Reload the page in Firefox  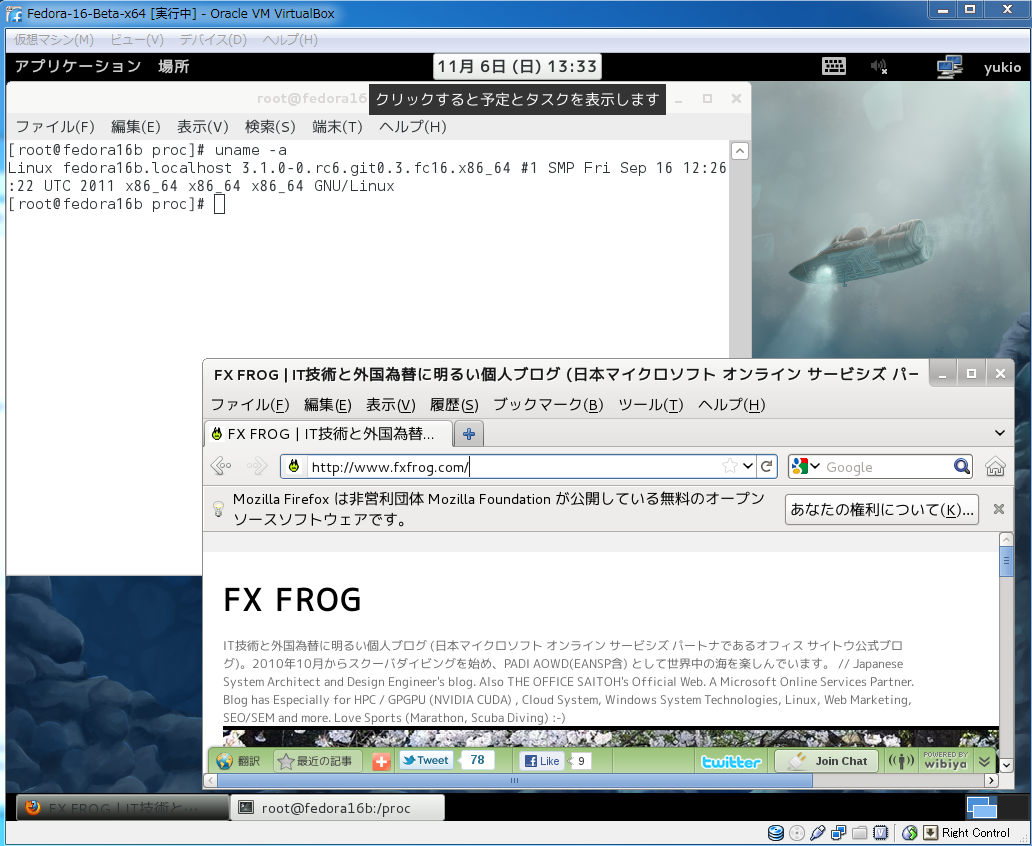(767, 467)
